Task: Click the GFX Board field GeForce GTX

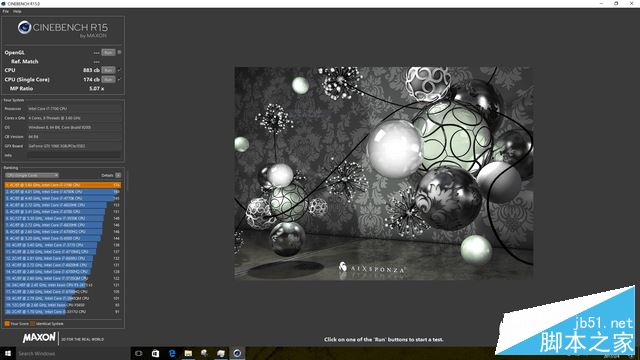Action: click(74, 146)
